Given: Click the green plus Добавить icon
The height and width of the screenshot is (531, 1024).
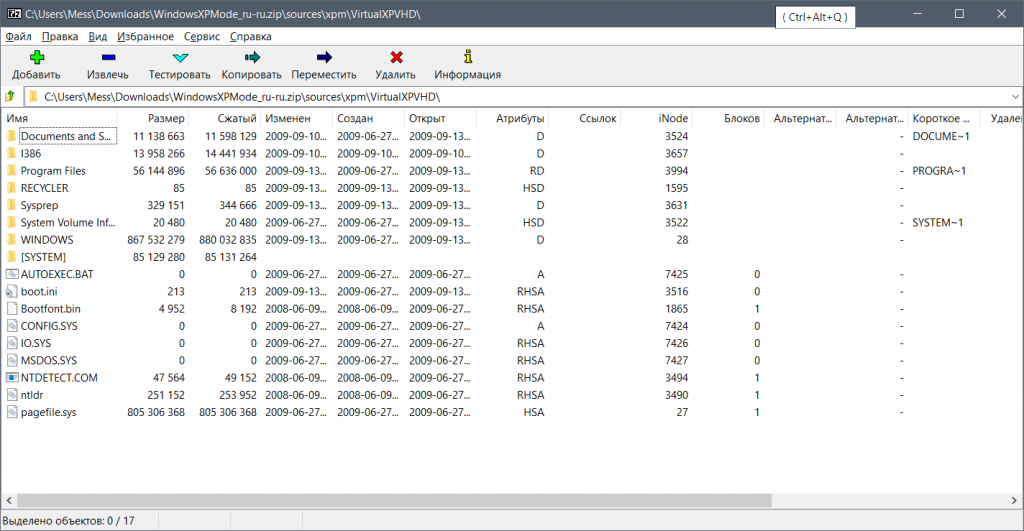Looking at the screenshot, I should click(x=37, y=58).
